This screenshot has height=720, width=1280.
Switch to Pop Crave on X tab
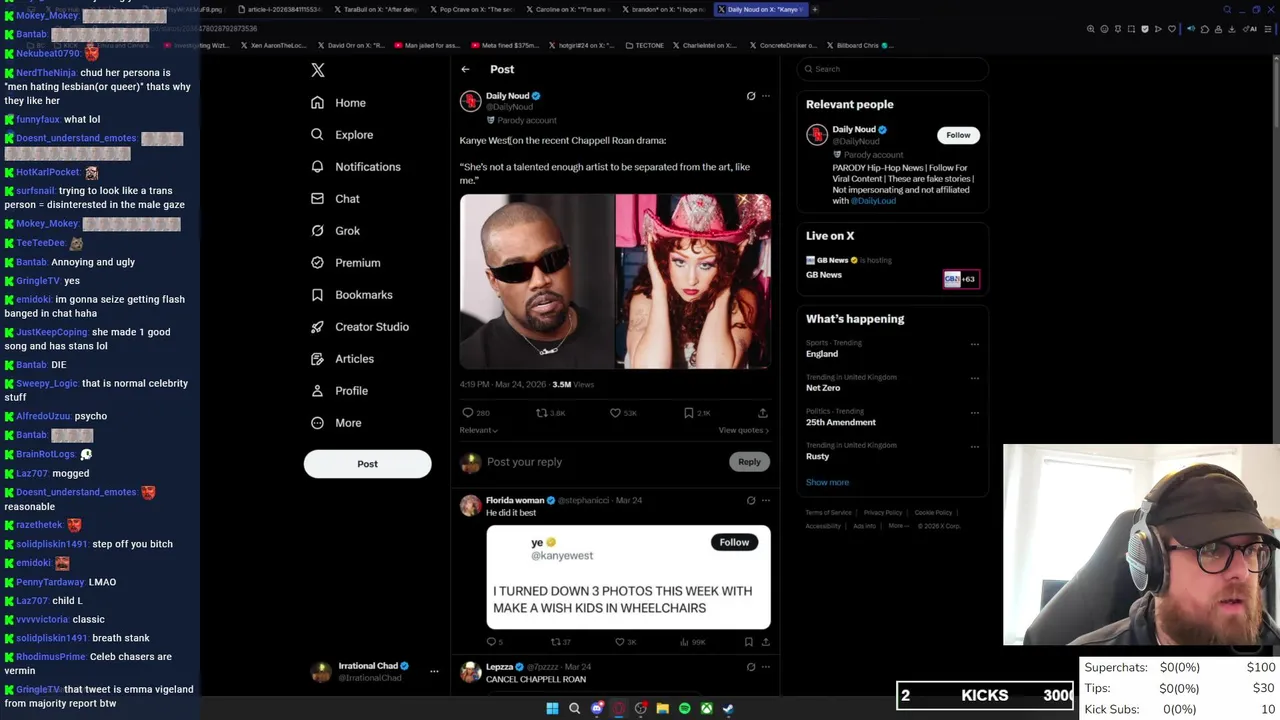click(475, 9)
